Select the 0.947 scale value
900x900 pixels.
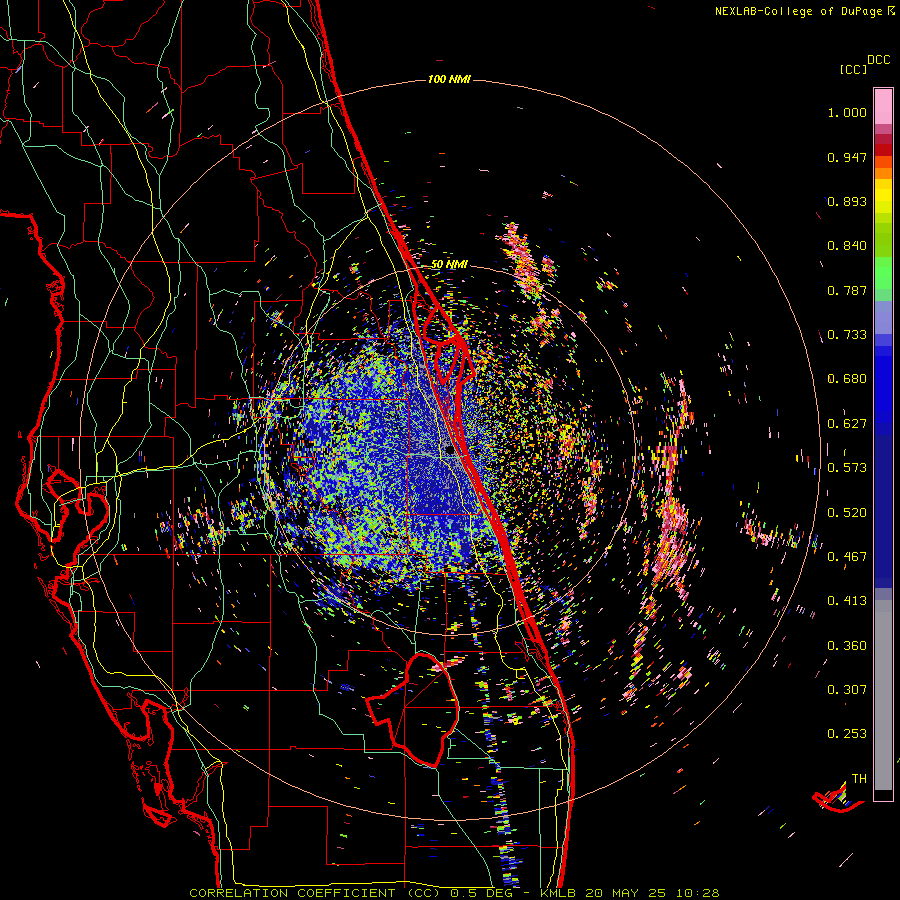coord(847,157)
